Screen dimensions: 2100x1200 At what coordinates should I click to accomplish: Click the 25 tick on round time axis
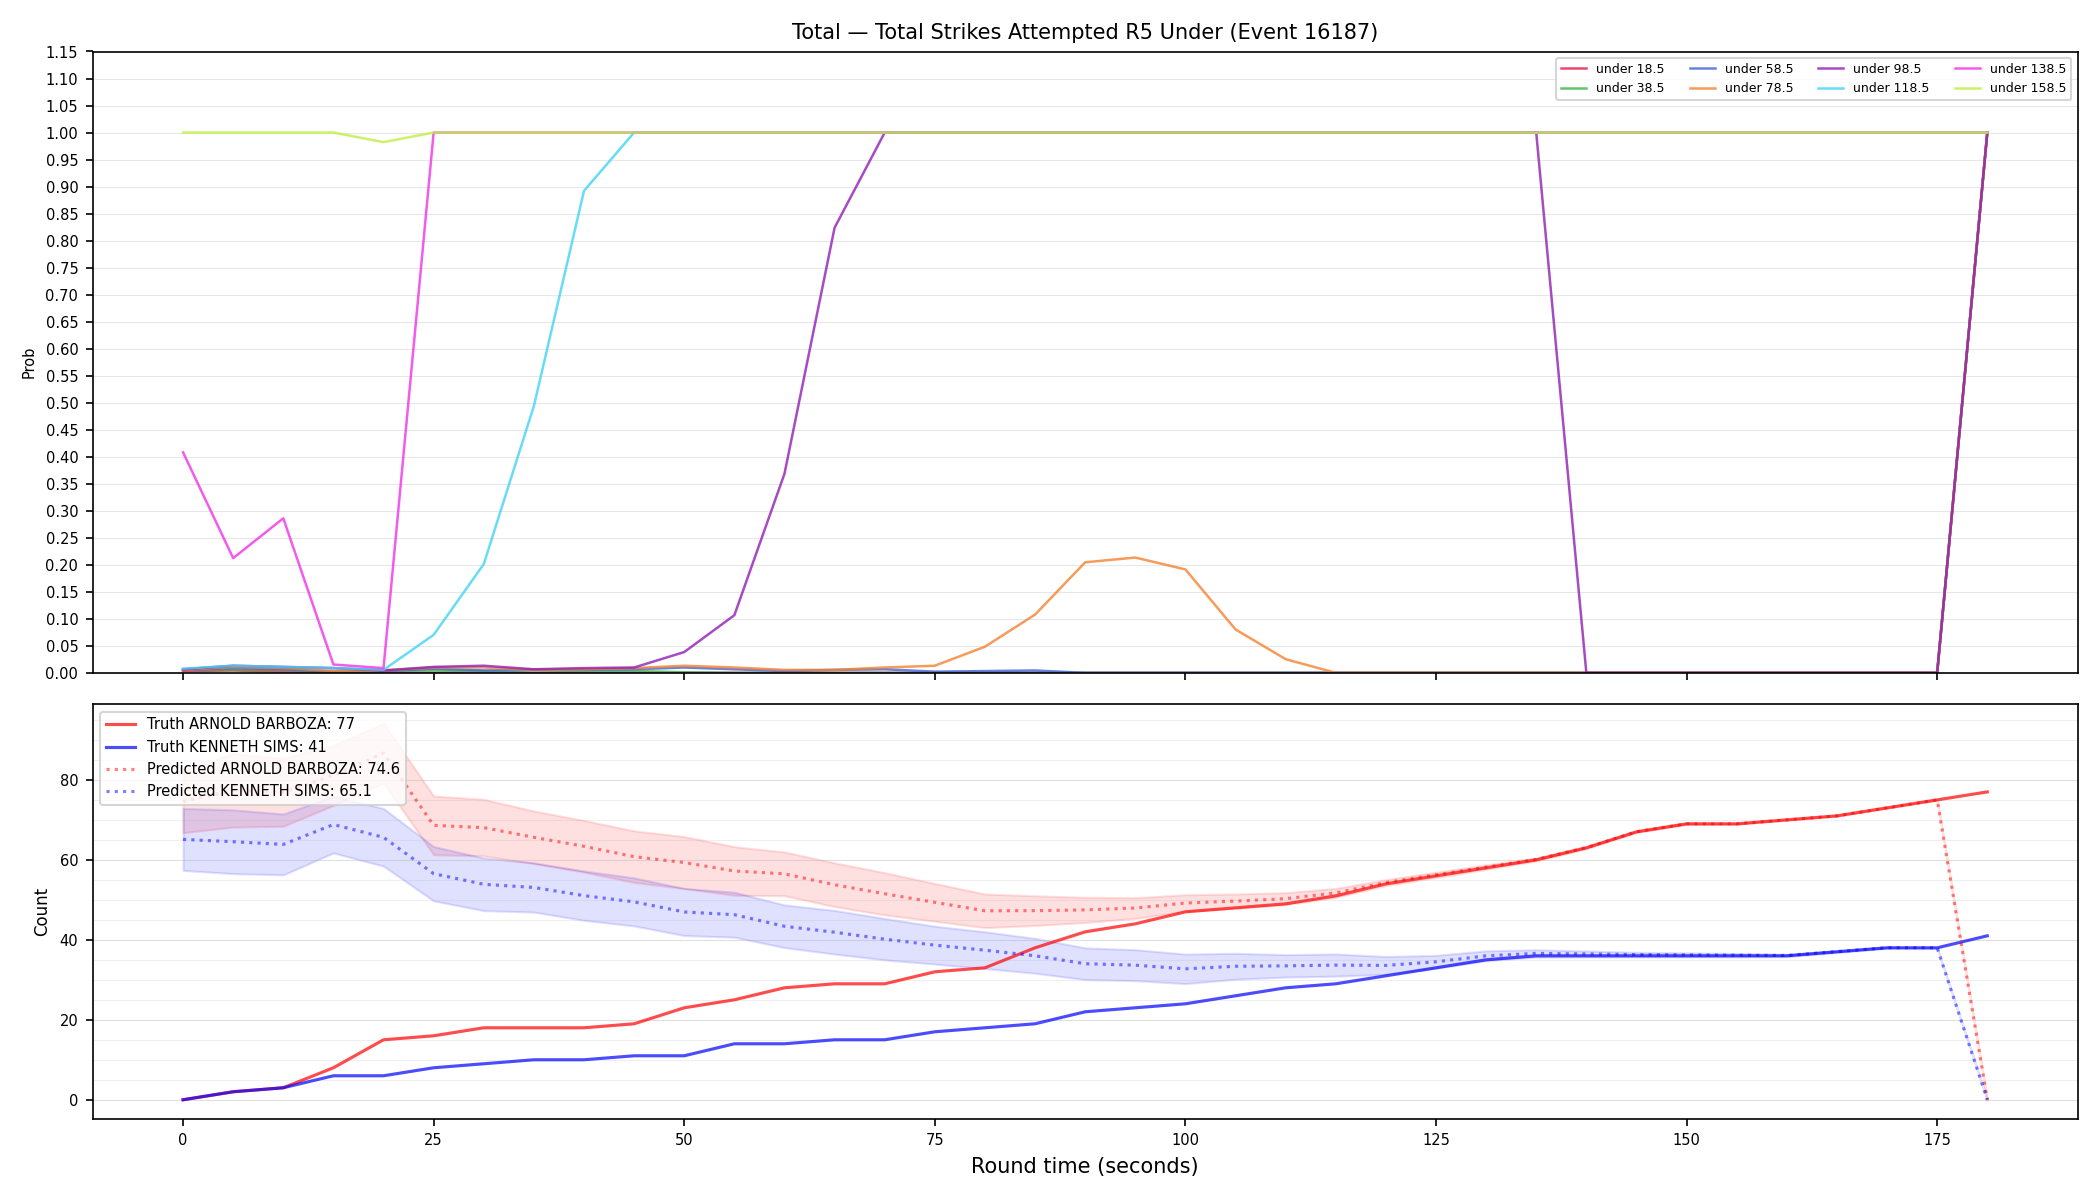(433, 1139)
